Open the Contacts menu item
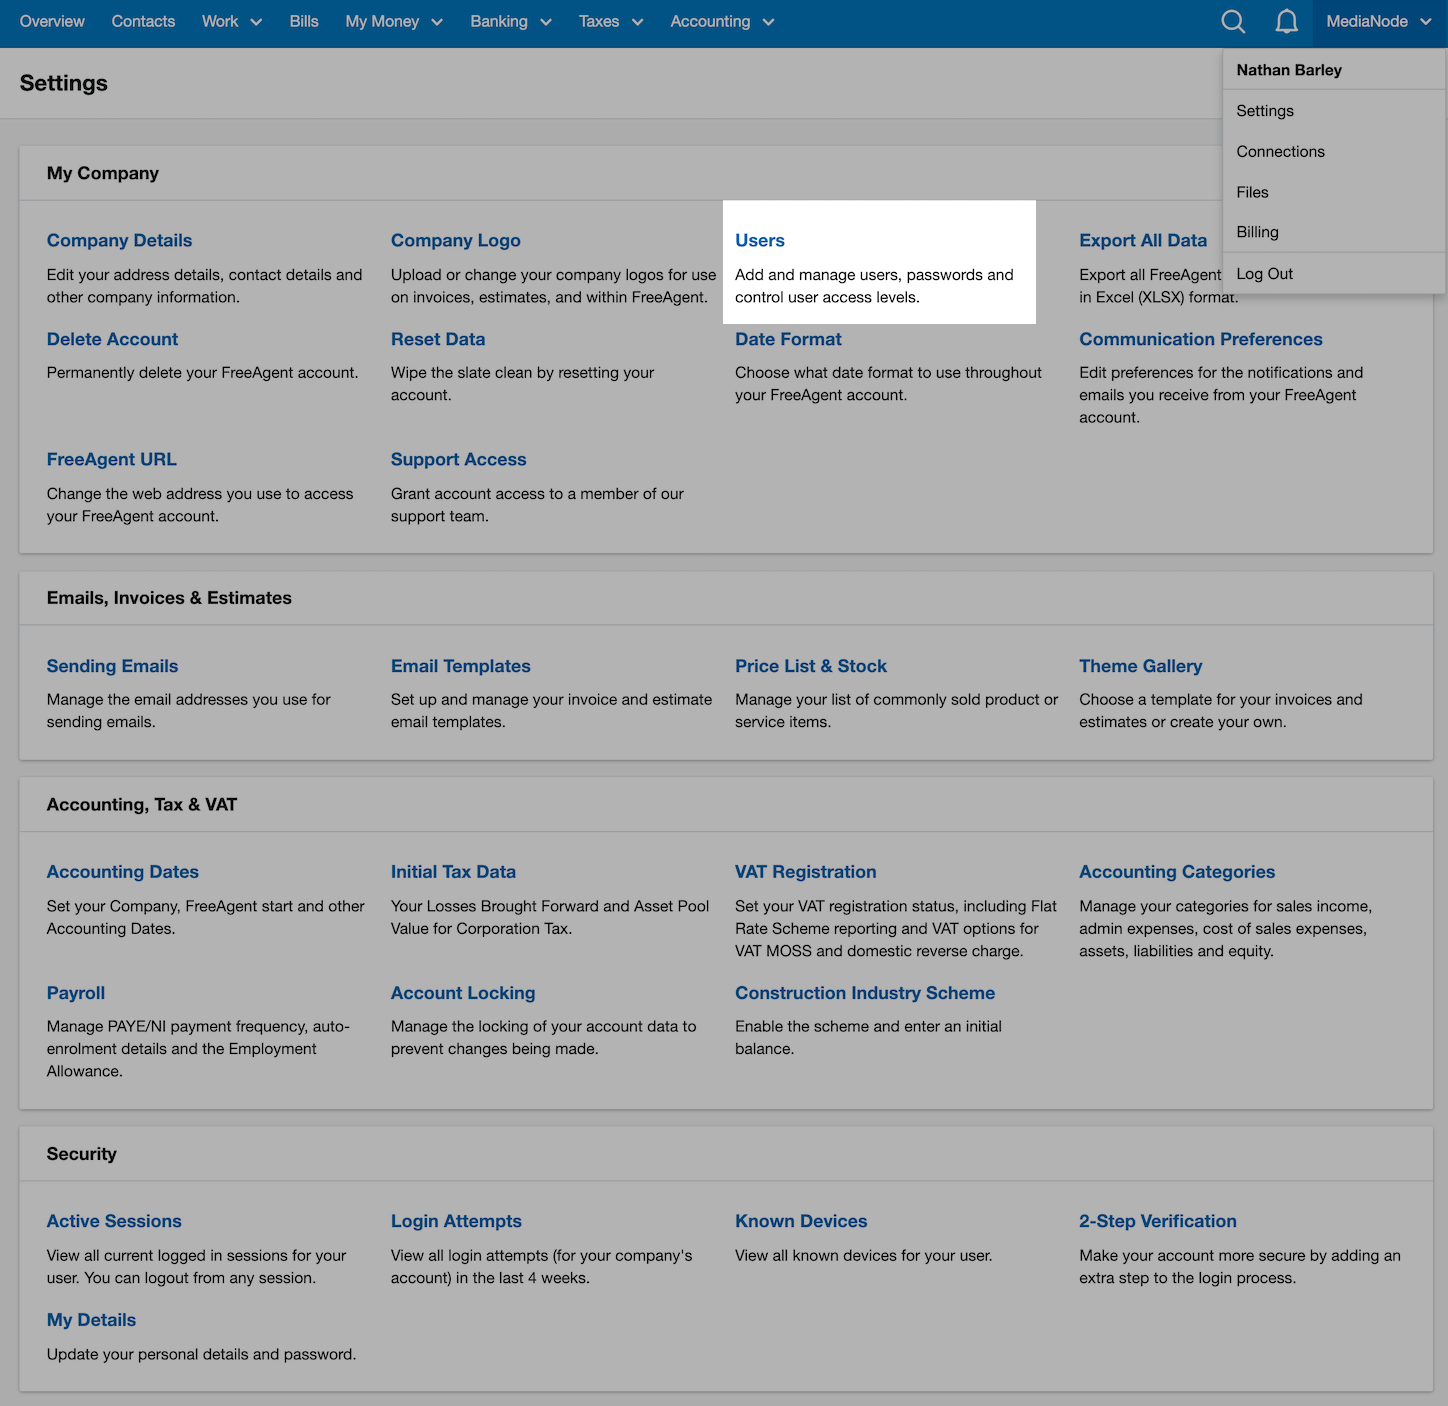Image resolution: width=1448 pixels, height=1406 pixels. 143,21
